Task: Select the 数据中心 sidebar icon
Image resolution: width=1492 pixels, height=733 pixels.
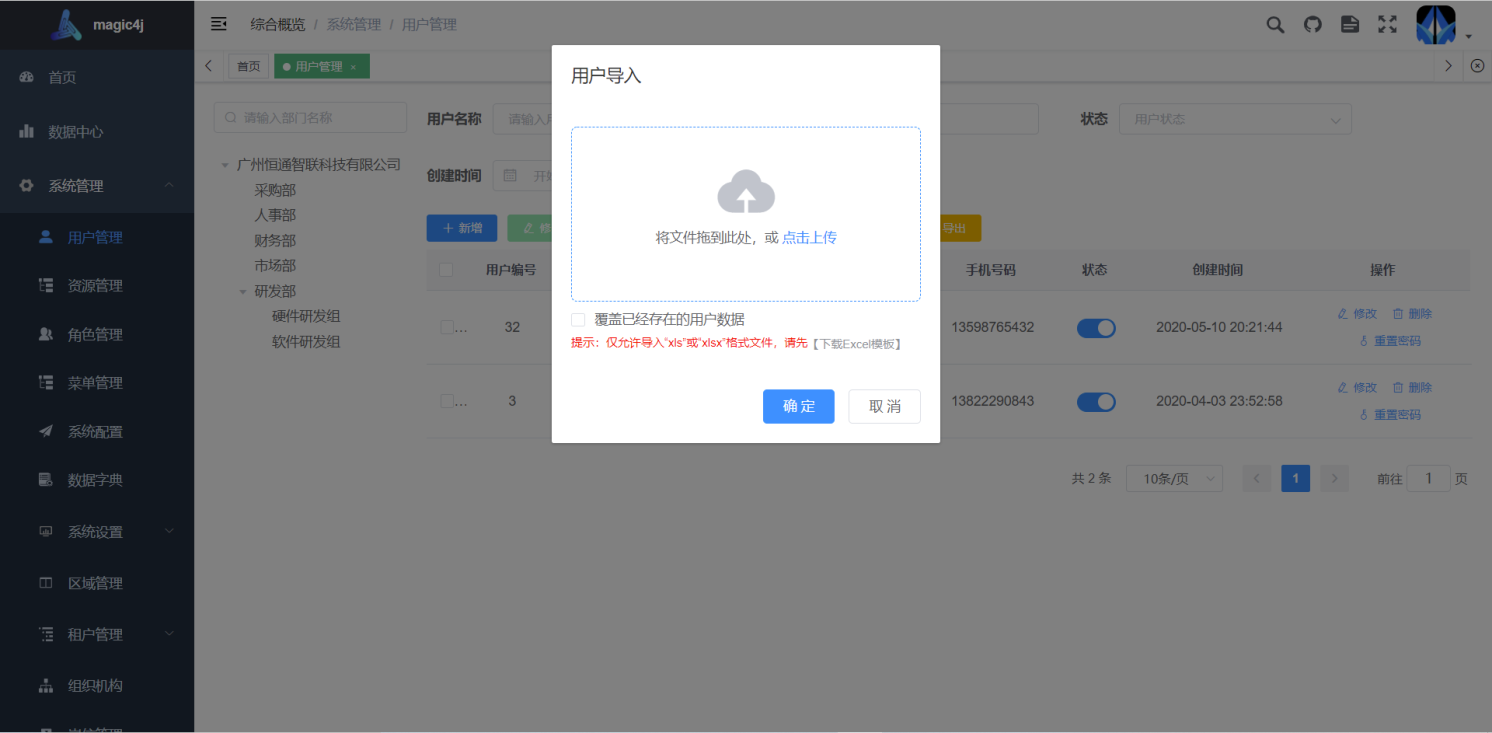Action: [x=26, y=131]
